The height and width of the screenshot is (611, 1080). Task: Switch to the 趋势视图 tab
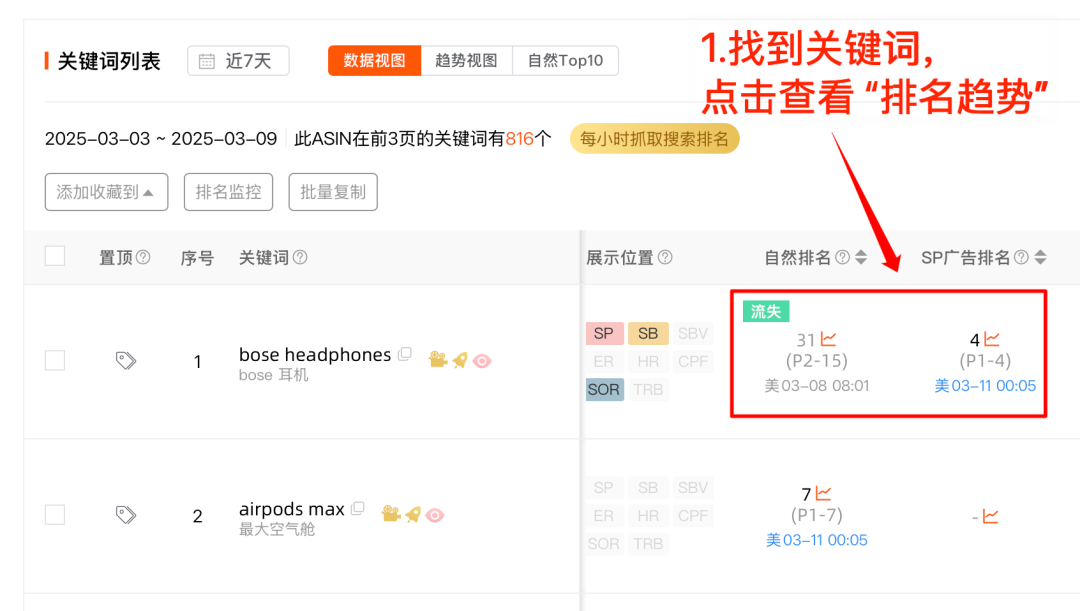(466, 61)
